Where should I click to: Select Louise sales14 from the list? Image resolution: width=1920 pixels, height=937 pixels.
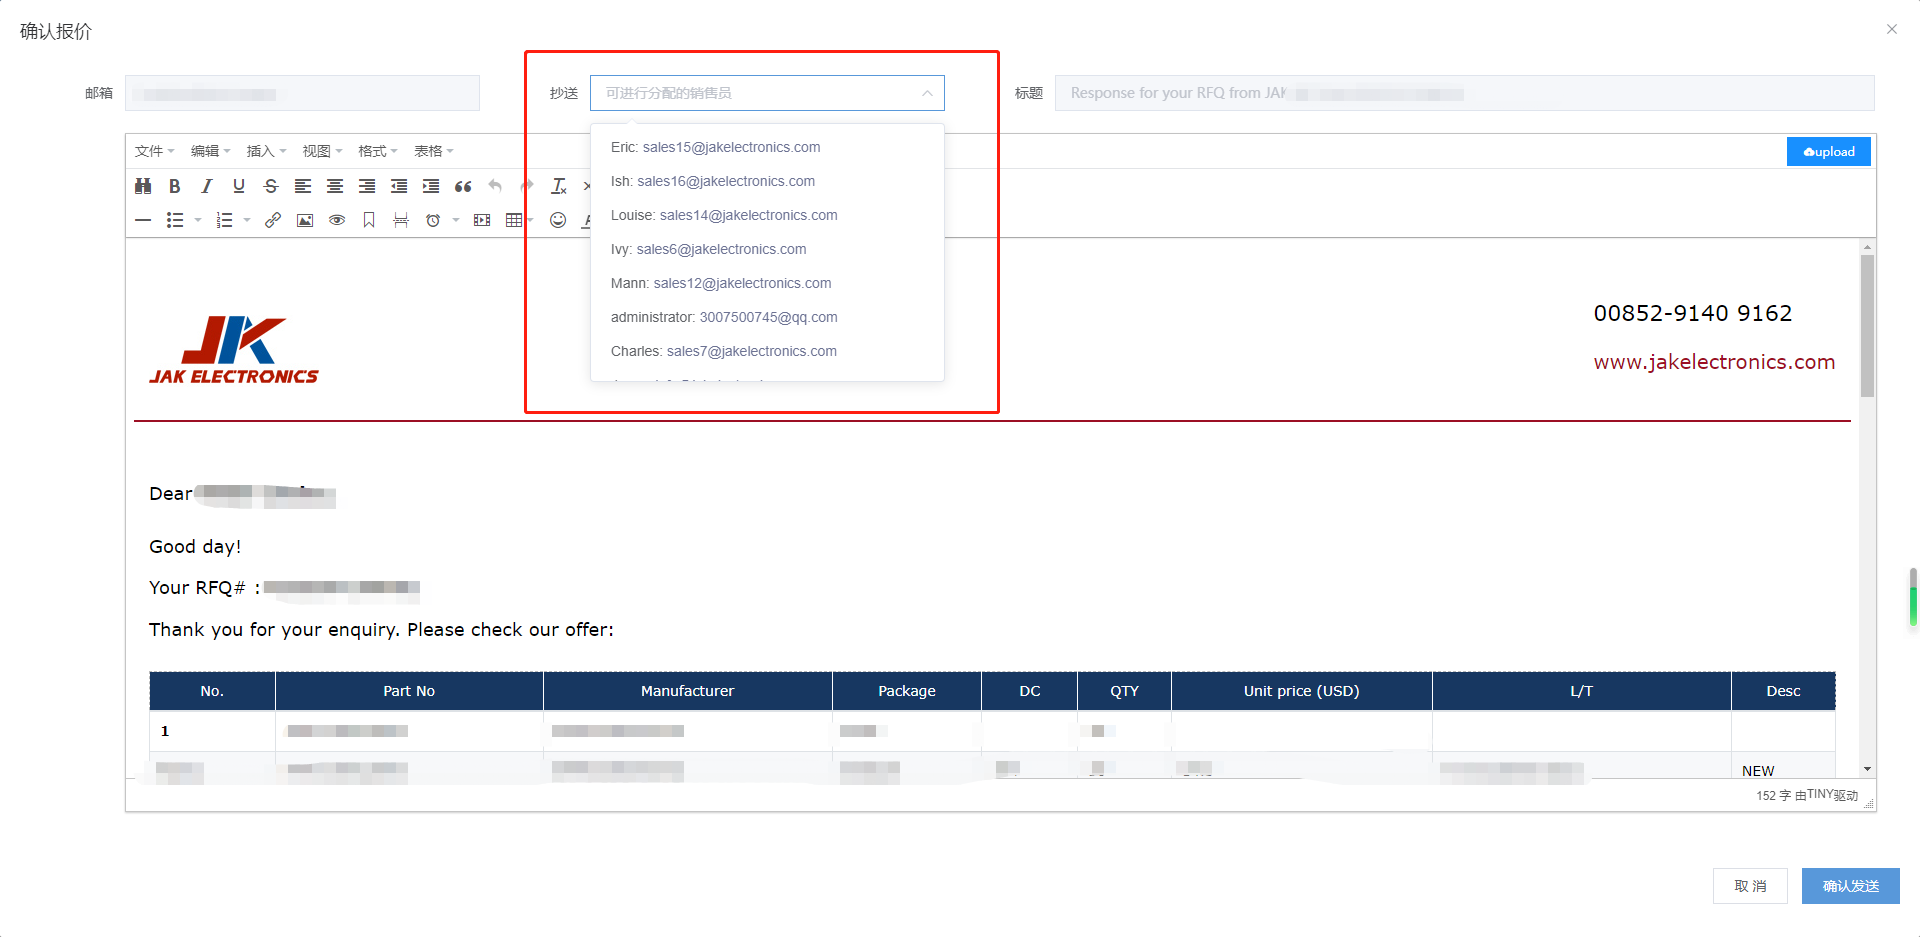(724, 215)
